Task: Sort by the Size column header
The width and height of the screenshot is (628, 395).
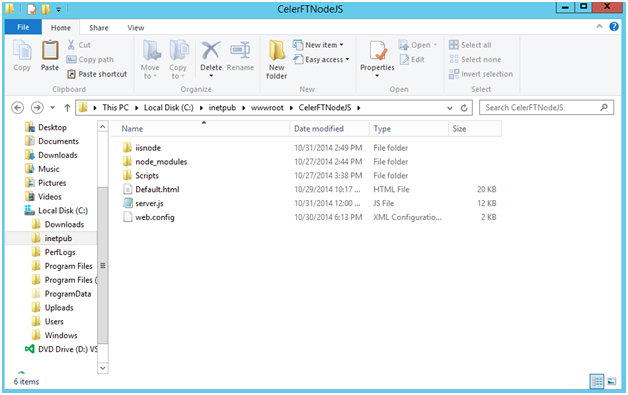Action: [x=475, y=129]
